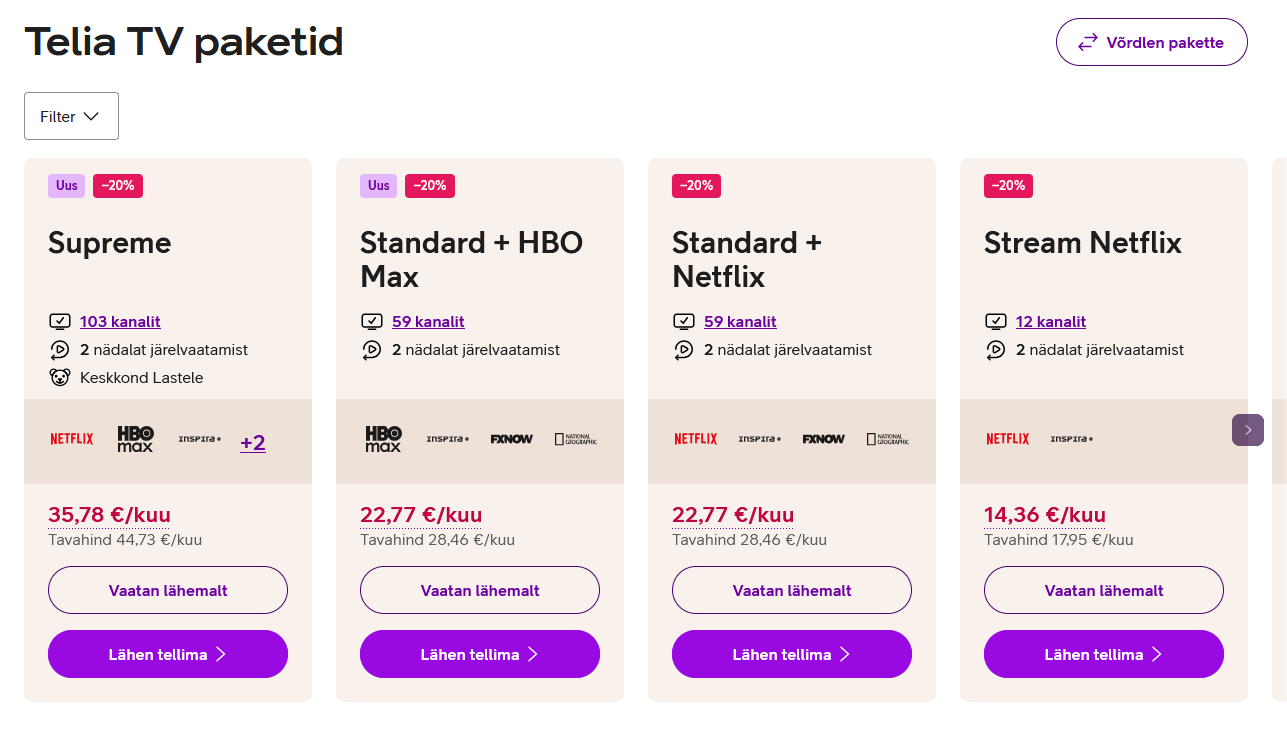The width and height of the screenshot is (1287, 751).
Task: Click the -20% badge on Stream Netflix
Action: 1008,186
